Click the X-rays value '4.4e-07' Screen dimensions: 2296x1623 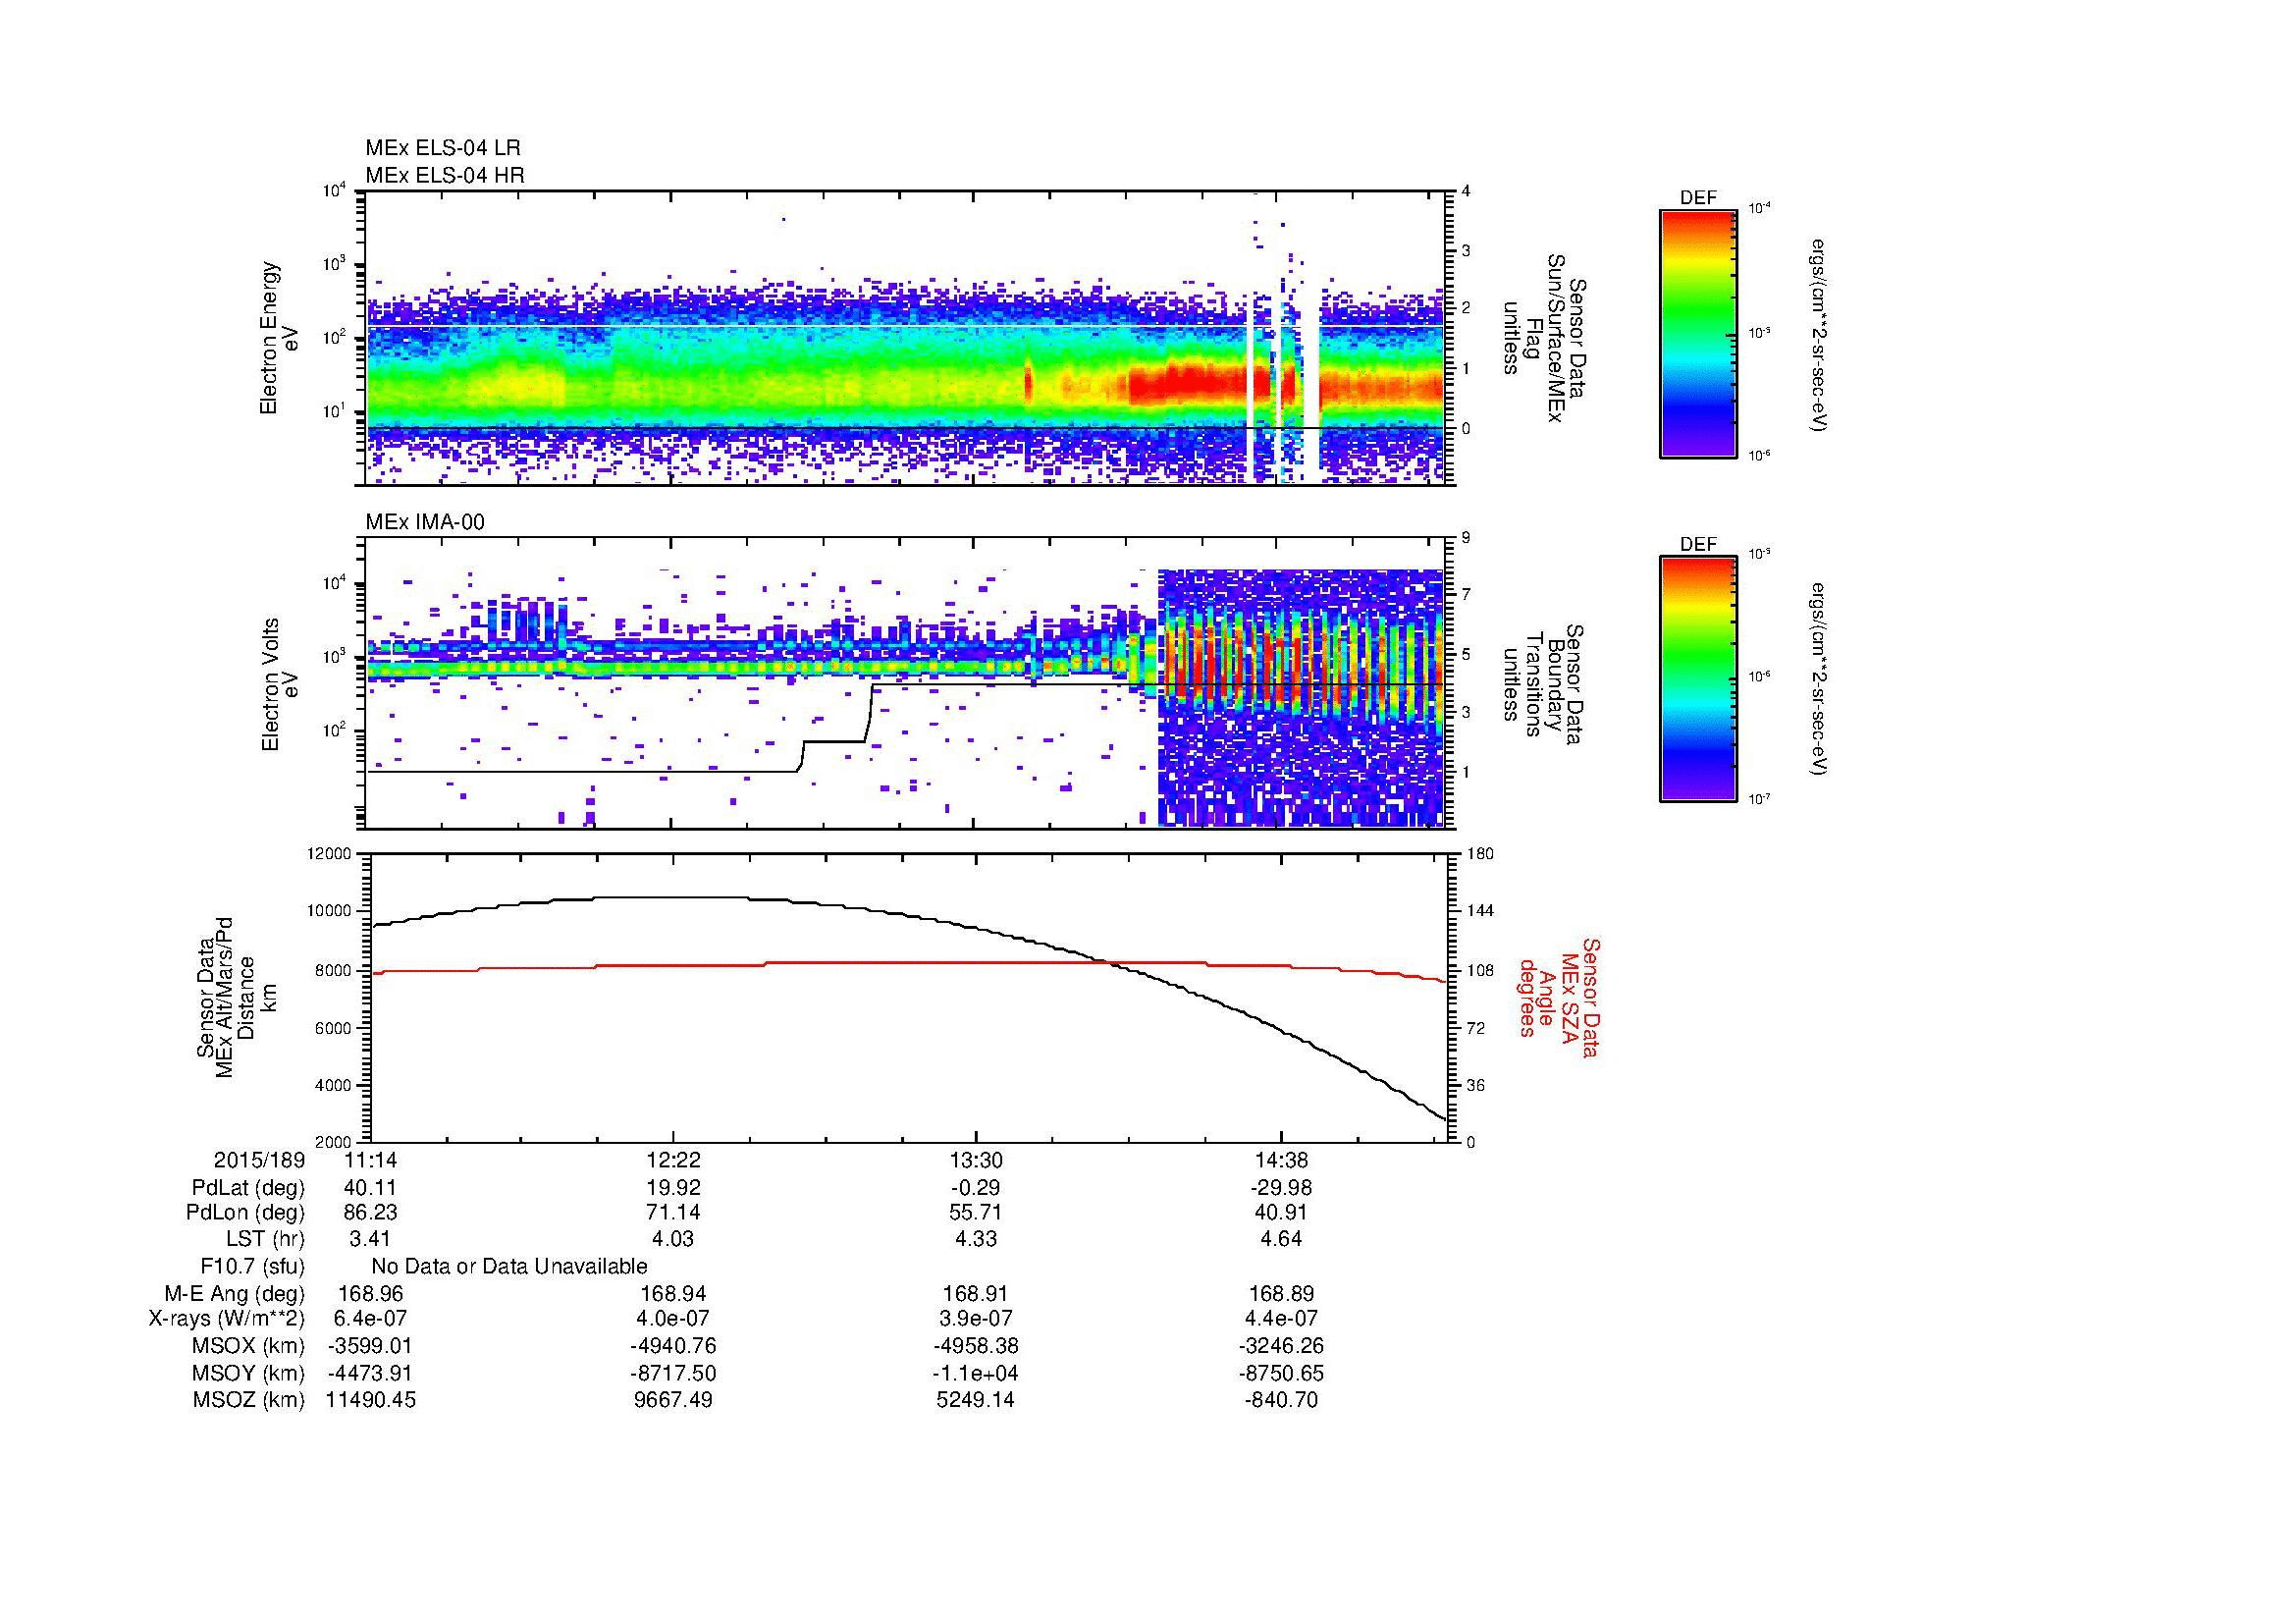click(x=1281, y=1320)
